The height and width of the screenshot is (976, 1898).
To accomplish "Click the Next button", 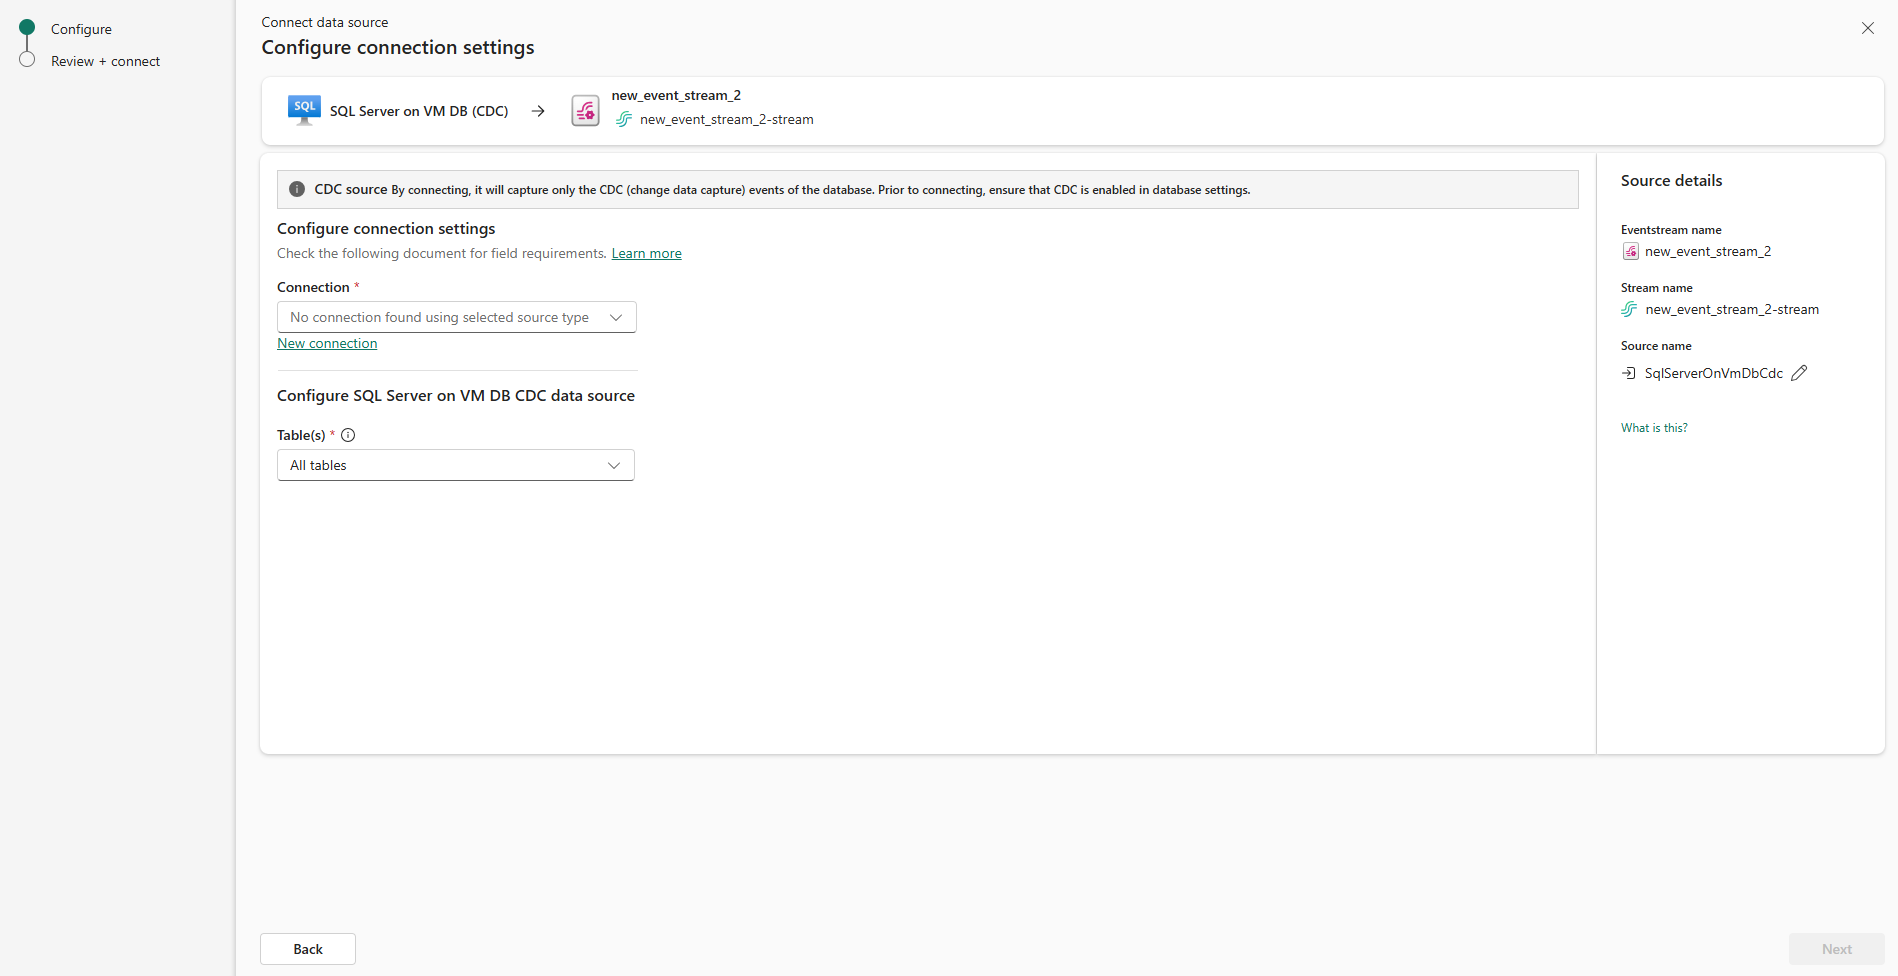I will pos(1836,948).
